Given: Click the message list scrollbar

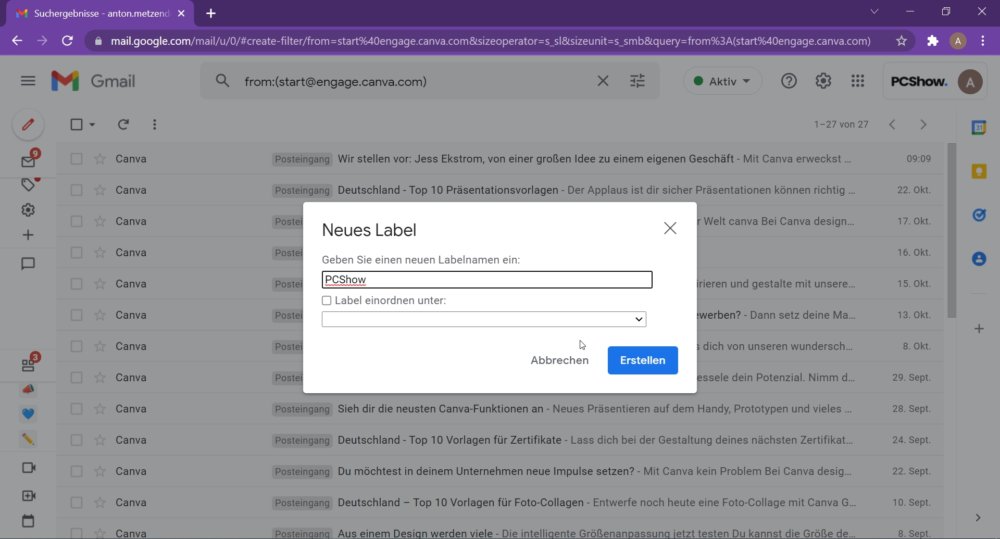Looking at the screenshot, I should pyautogui.click(x=952, y=230).
